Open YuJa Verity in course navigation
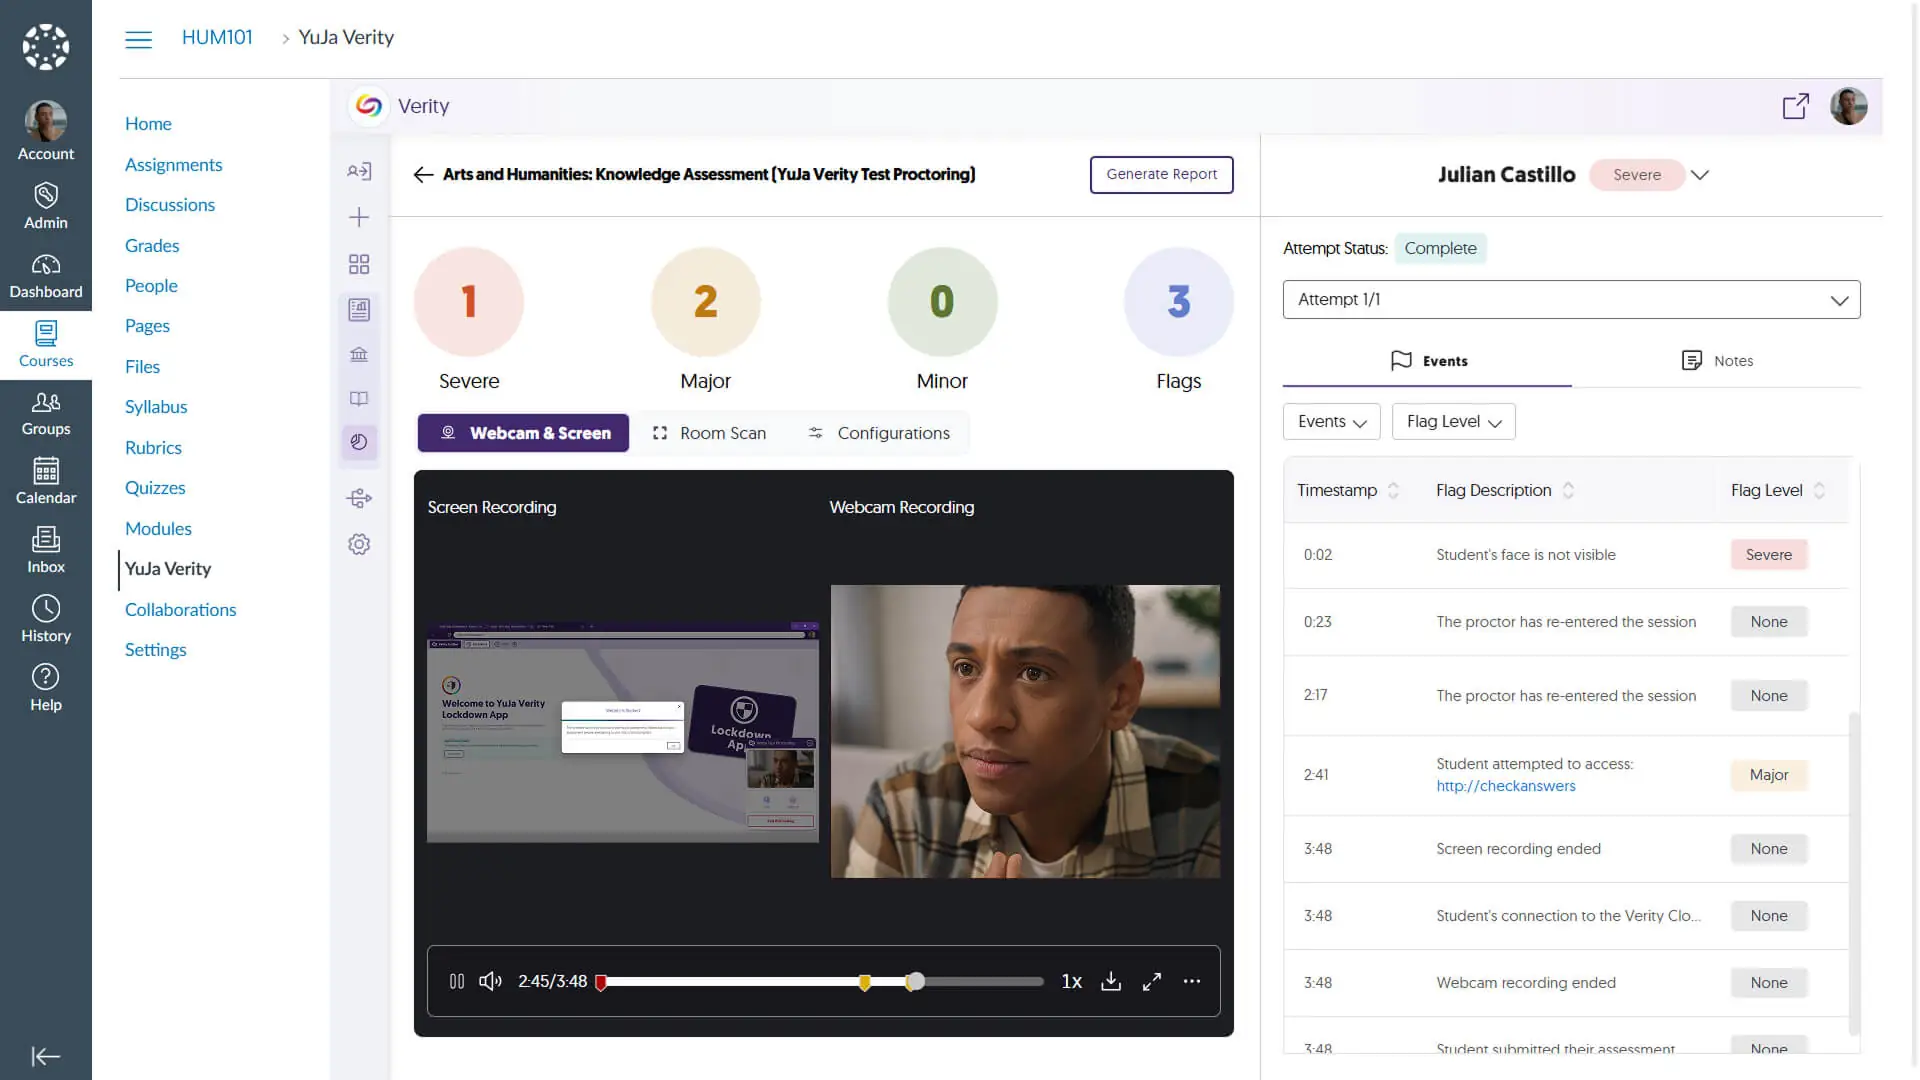 tap(168, 568)
